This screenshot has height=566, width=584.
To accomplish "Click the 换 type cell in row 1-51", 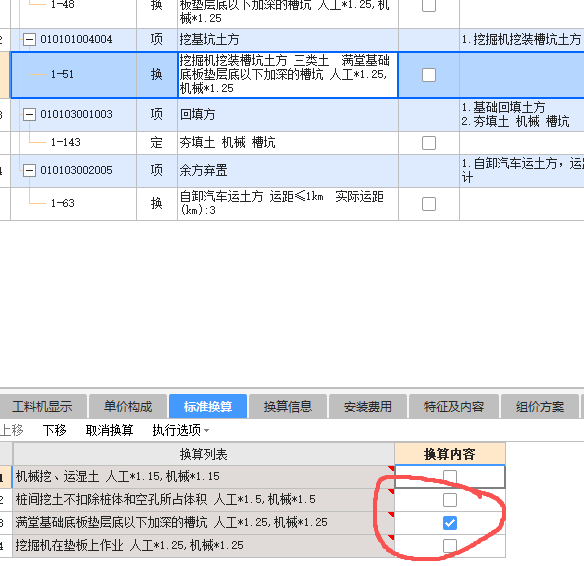I will pyautogui.click(x=157, y=75).
